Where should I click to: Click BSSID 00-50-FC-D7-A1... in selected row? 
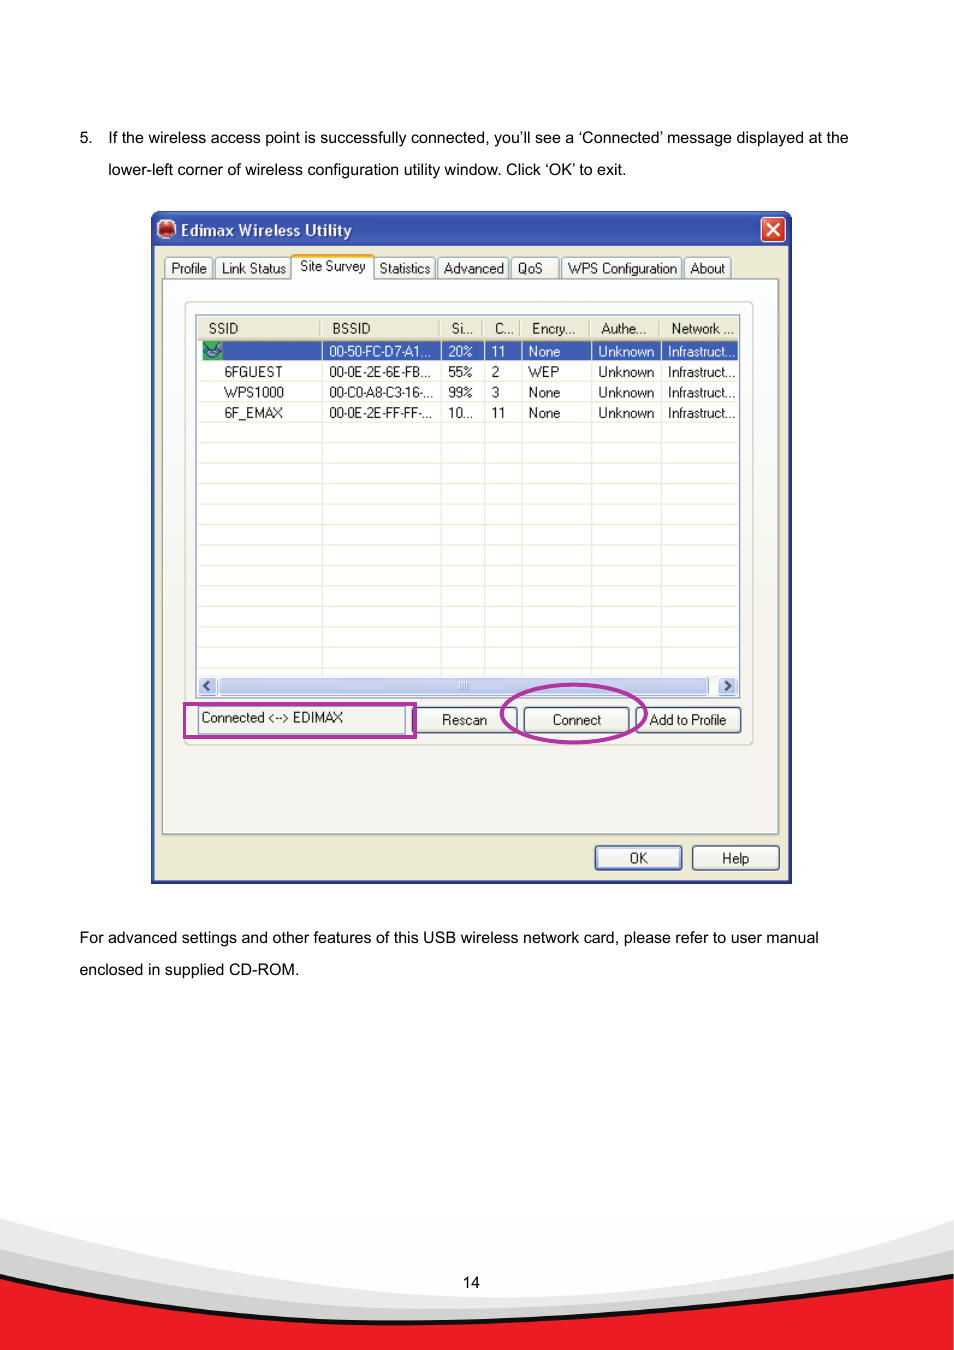[380, 351]
